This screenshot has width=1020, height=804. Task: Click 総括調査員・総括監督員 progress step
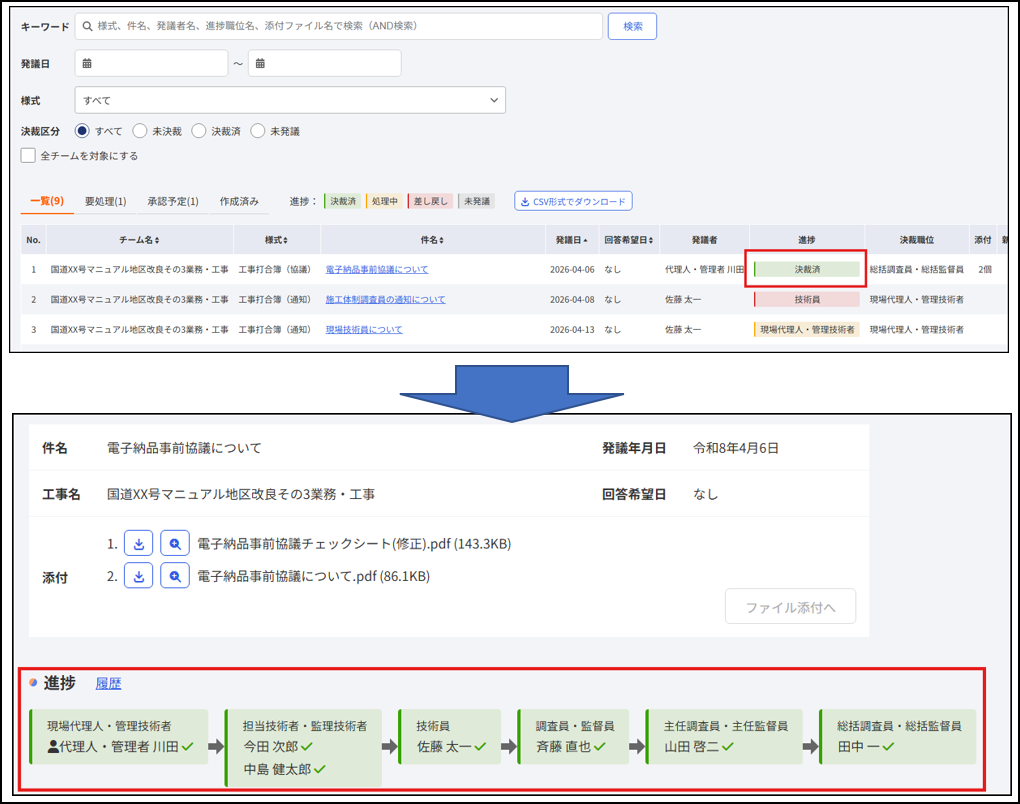[898, 736]
